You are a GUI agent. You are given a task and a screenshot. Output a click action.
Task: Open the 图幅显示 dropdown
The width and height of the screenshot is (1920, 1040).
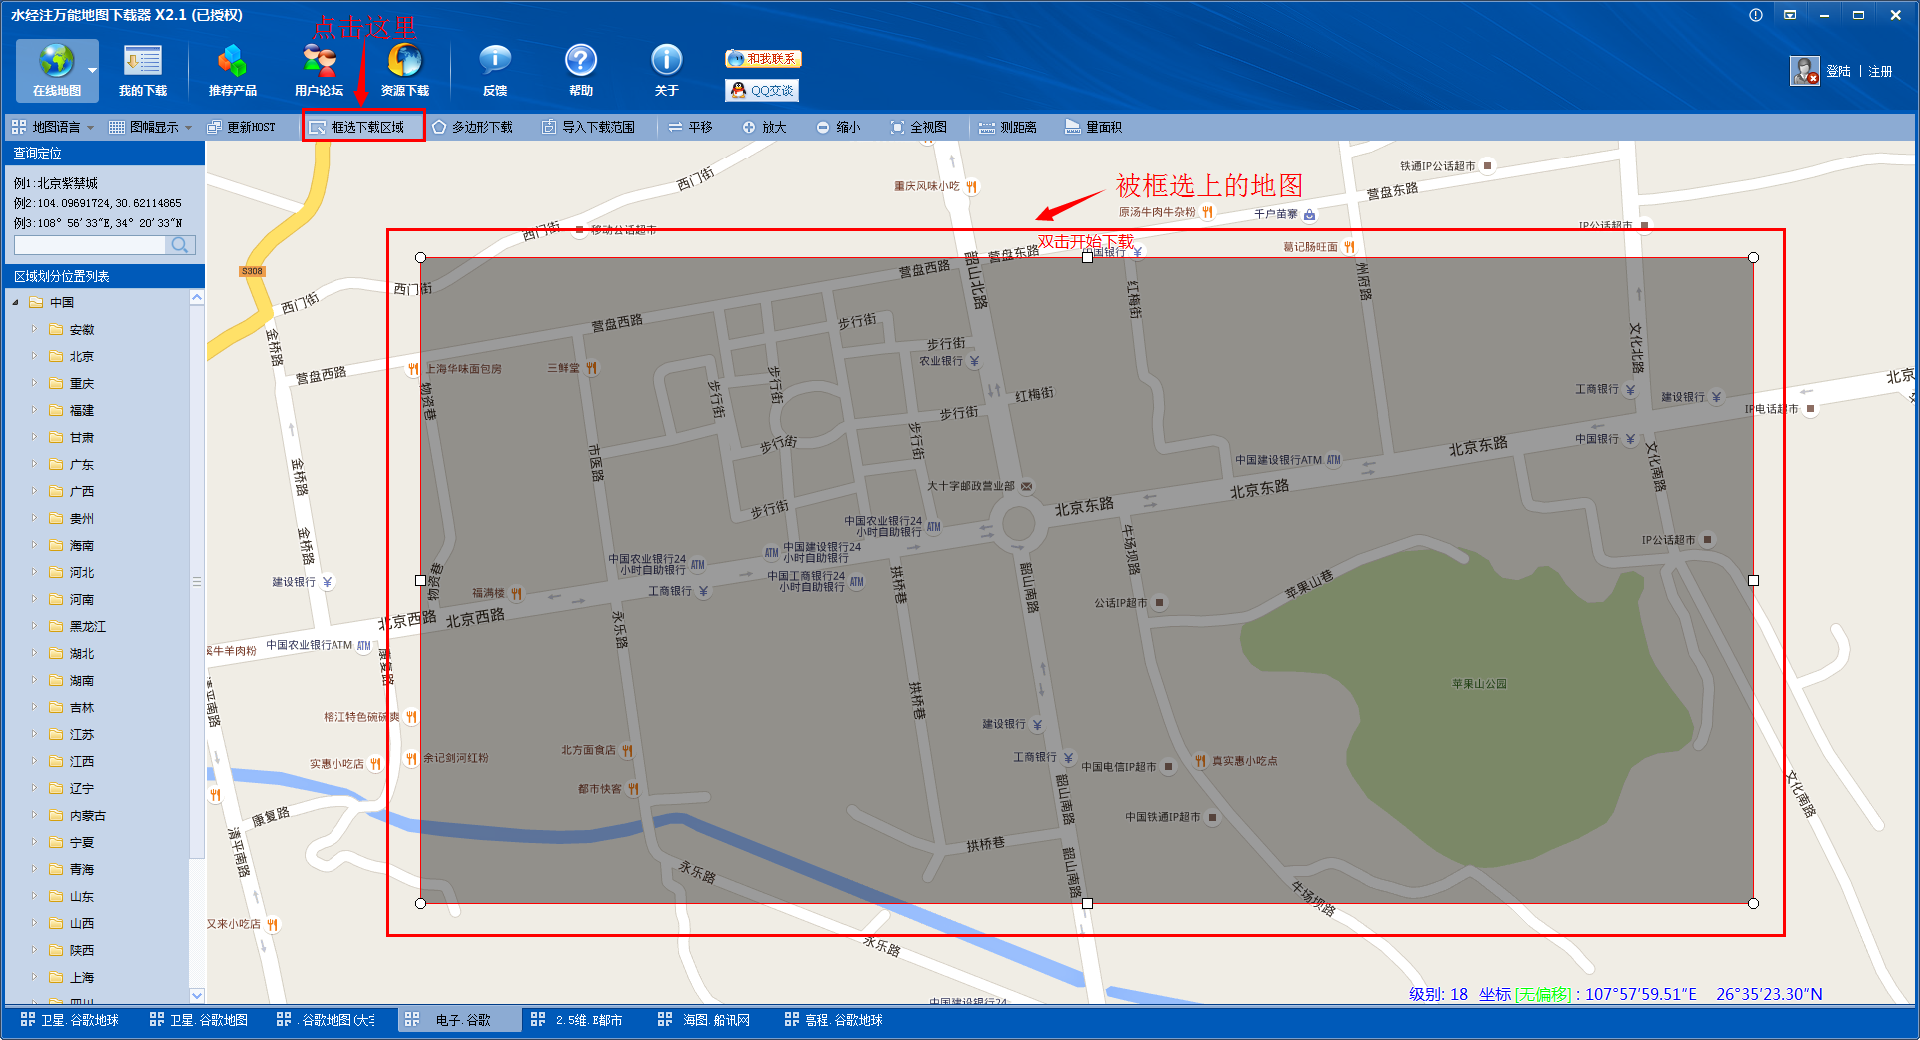tap(151, 127)
